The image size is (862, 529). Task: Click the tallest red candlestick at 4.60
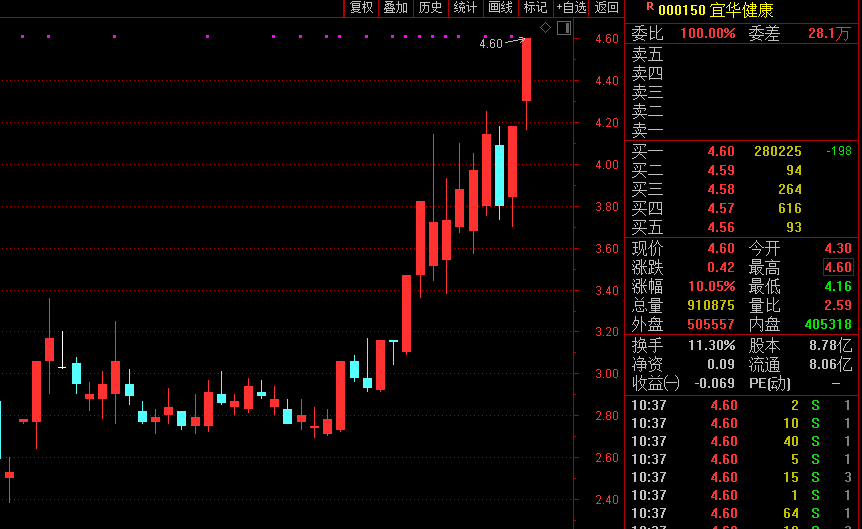pyautogui.click(x=526, y=70)
